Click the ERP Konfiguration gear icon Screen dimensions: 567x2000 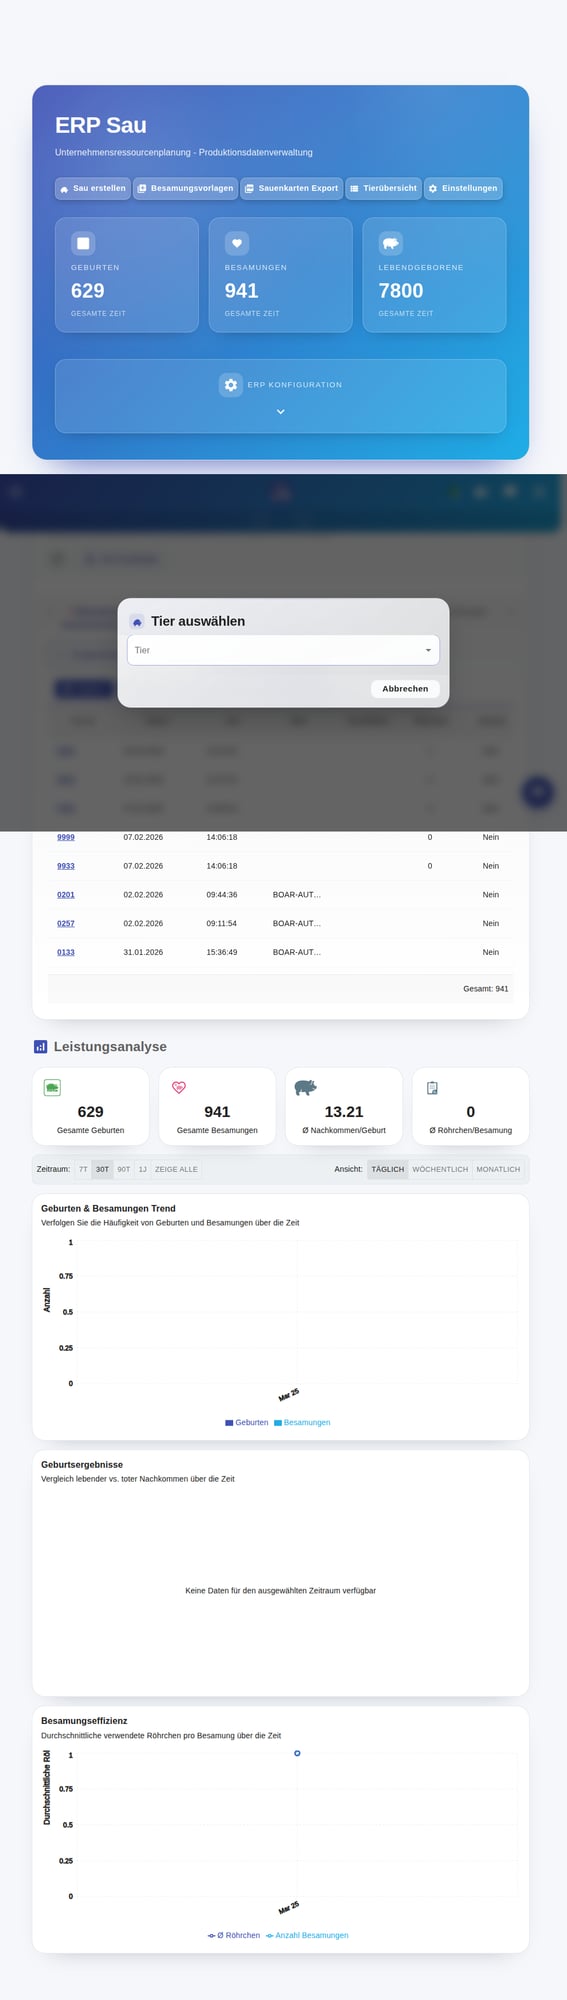coord(231,385)
